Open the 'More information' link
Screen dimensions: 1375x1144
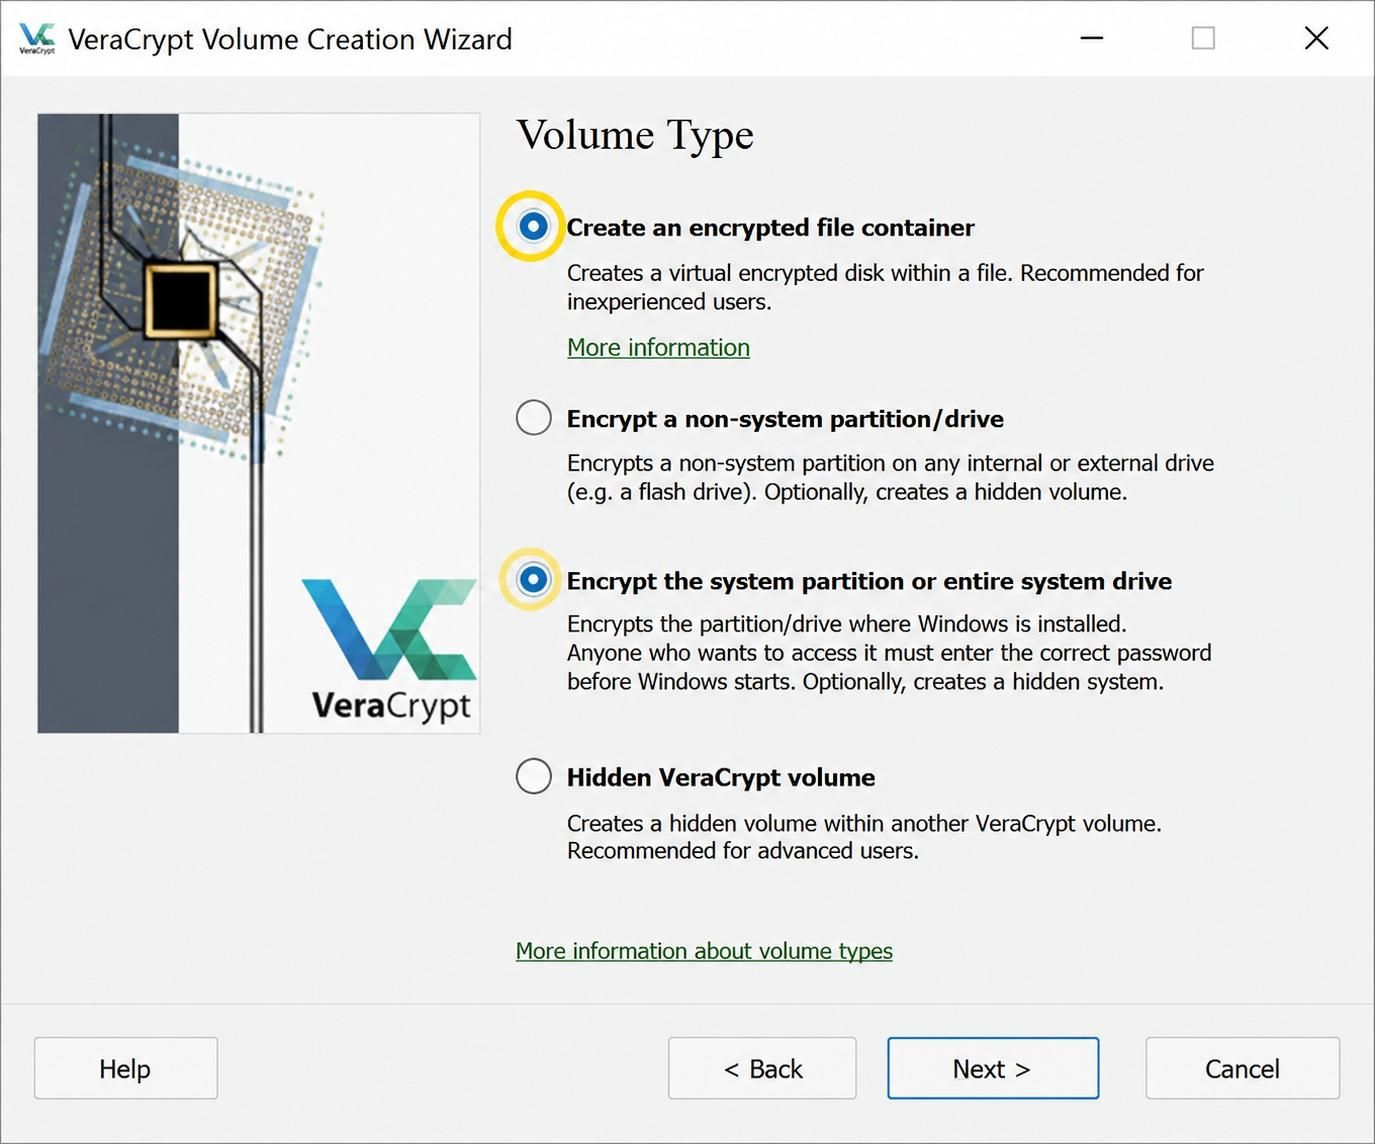(x=658, y=347)
